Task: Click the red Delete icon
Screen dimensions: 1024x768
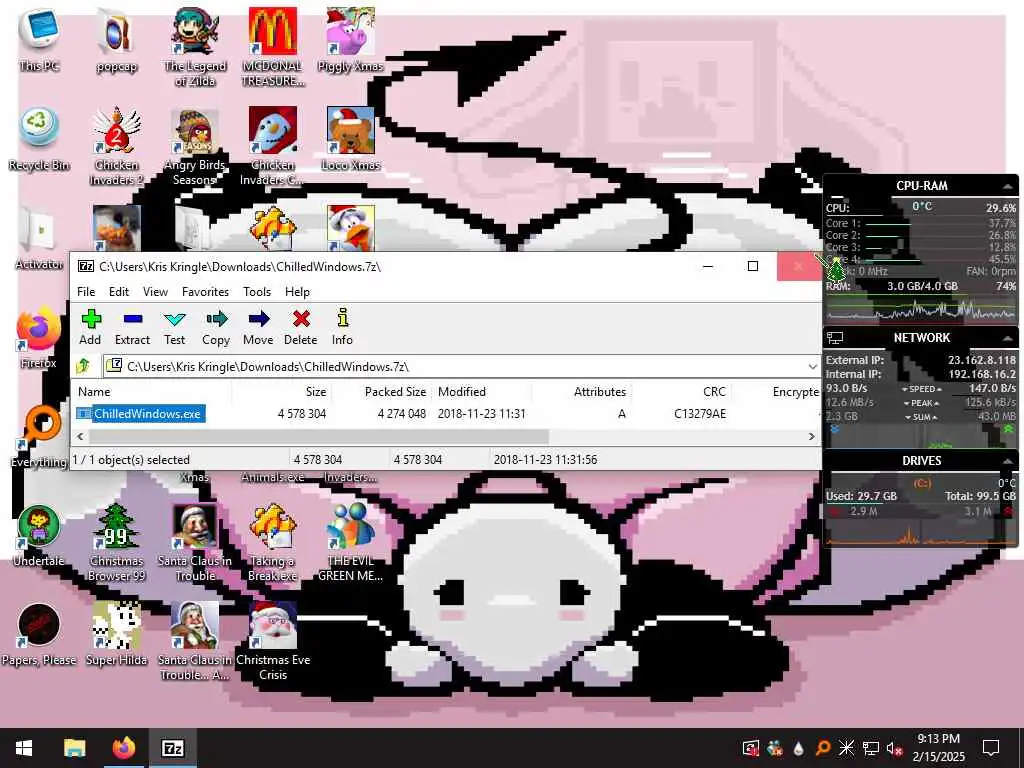Action: click(300, 327)
